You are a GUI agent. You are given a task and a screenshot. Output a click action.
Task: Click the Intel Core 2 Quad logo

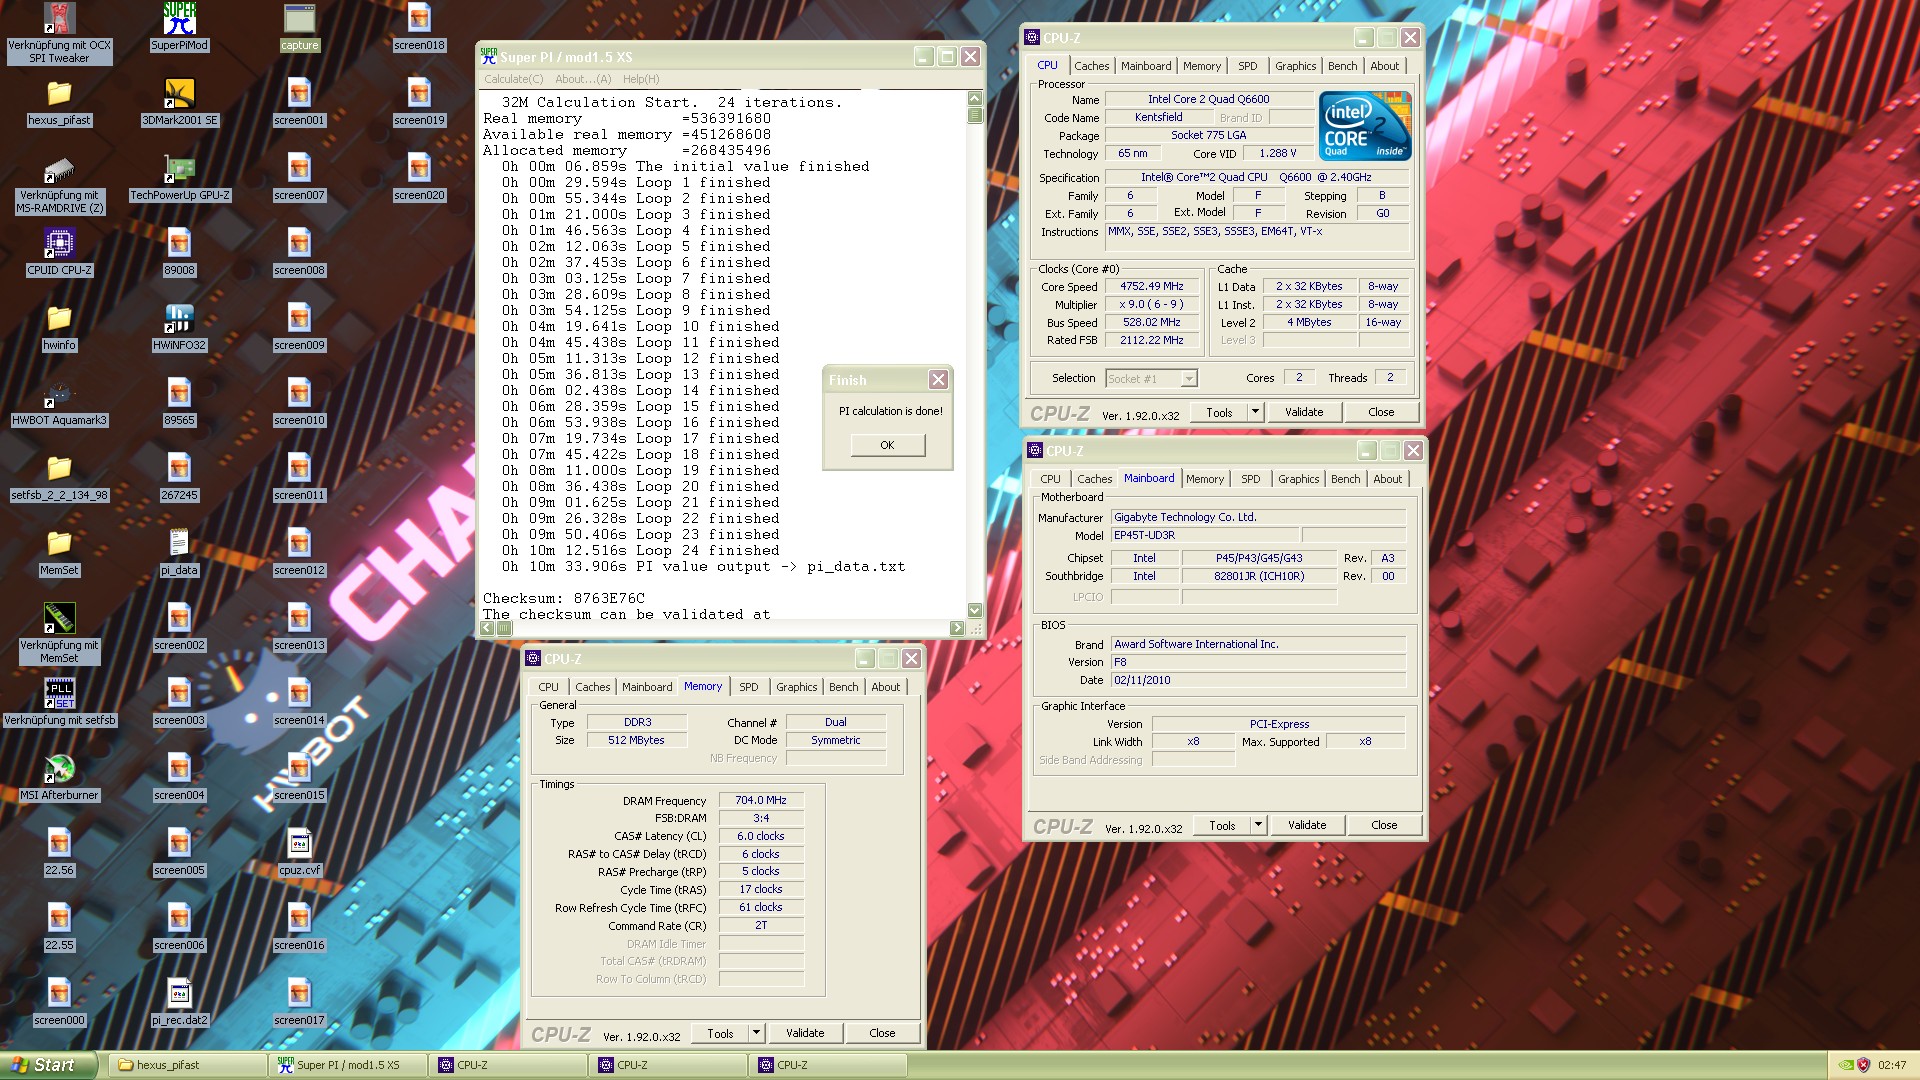click(x=1364, y=126)
